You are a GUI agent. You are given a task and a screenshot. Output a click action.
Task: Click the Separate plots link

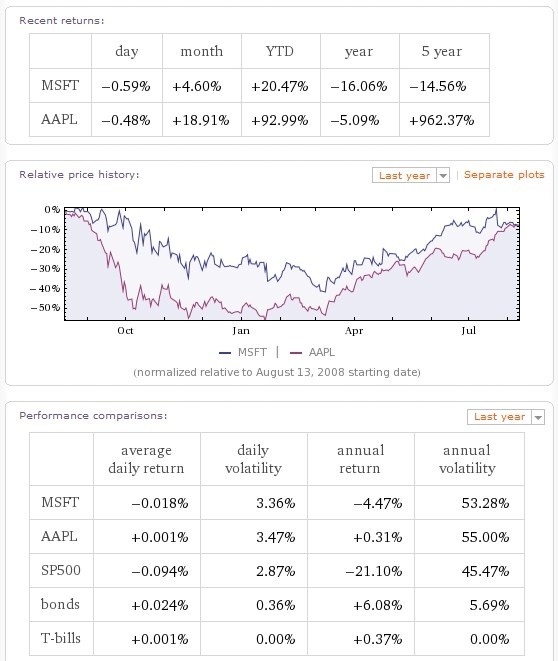pos(504,175)
